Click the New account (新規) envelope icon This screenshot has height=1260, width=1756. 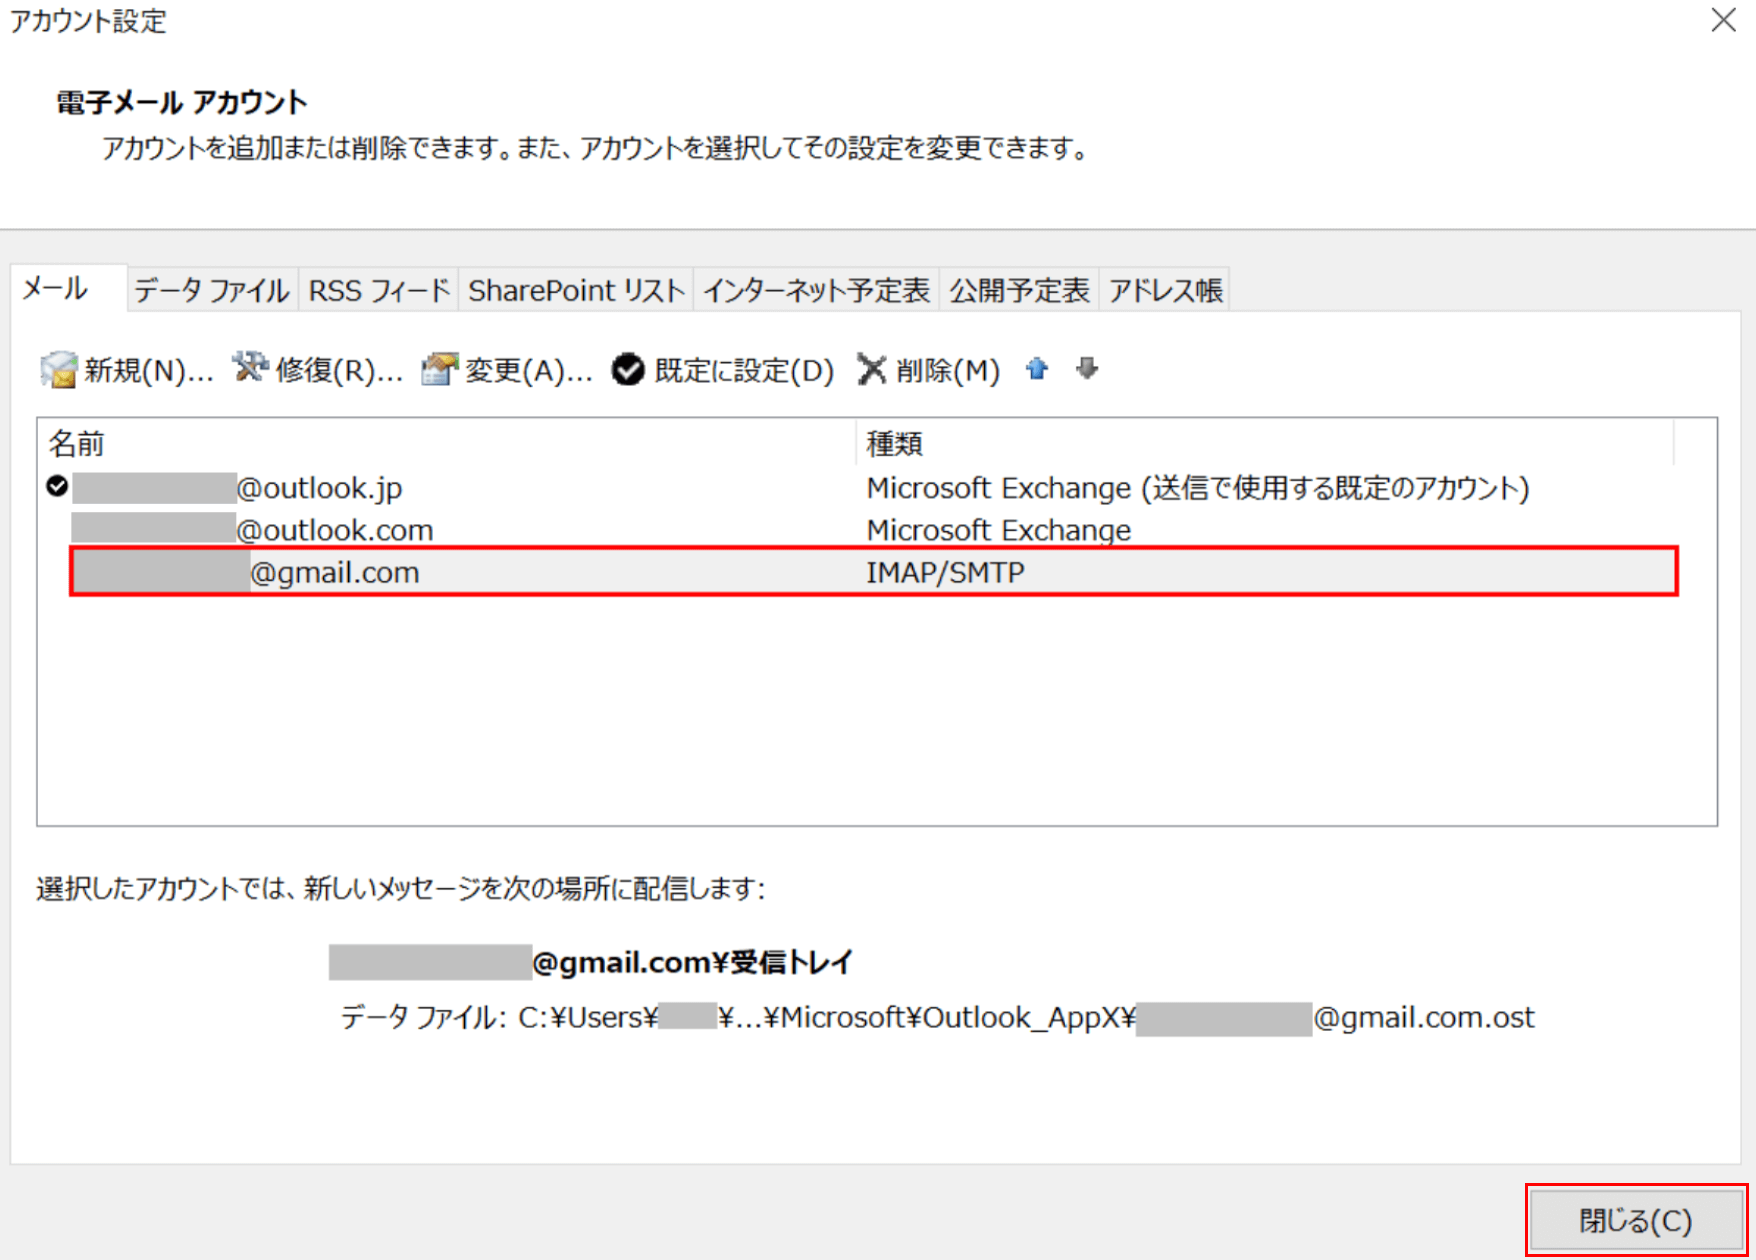(x=58, y=370)
